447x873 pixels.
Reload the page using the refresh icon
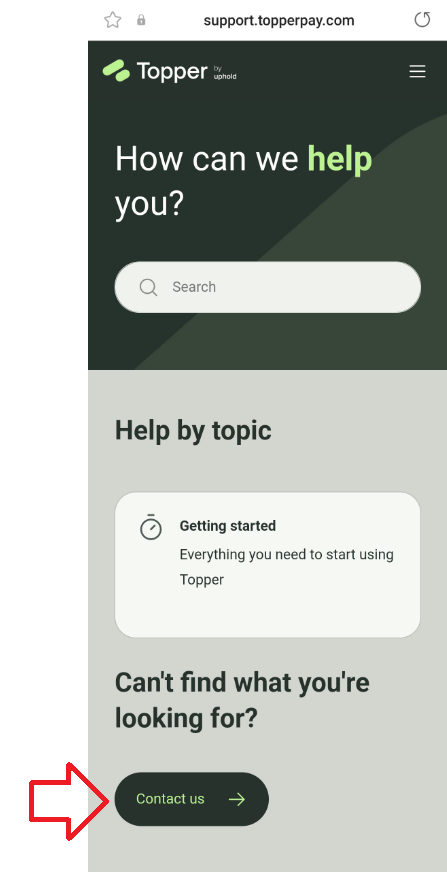pyautogui.click(x=423, y=21)
